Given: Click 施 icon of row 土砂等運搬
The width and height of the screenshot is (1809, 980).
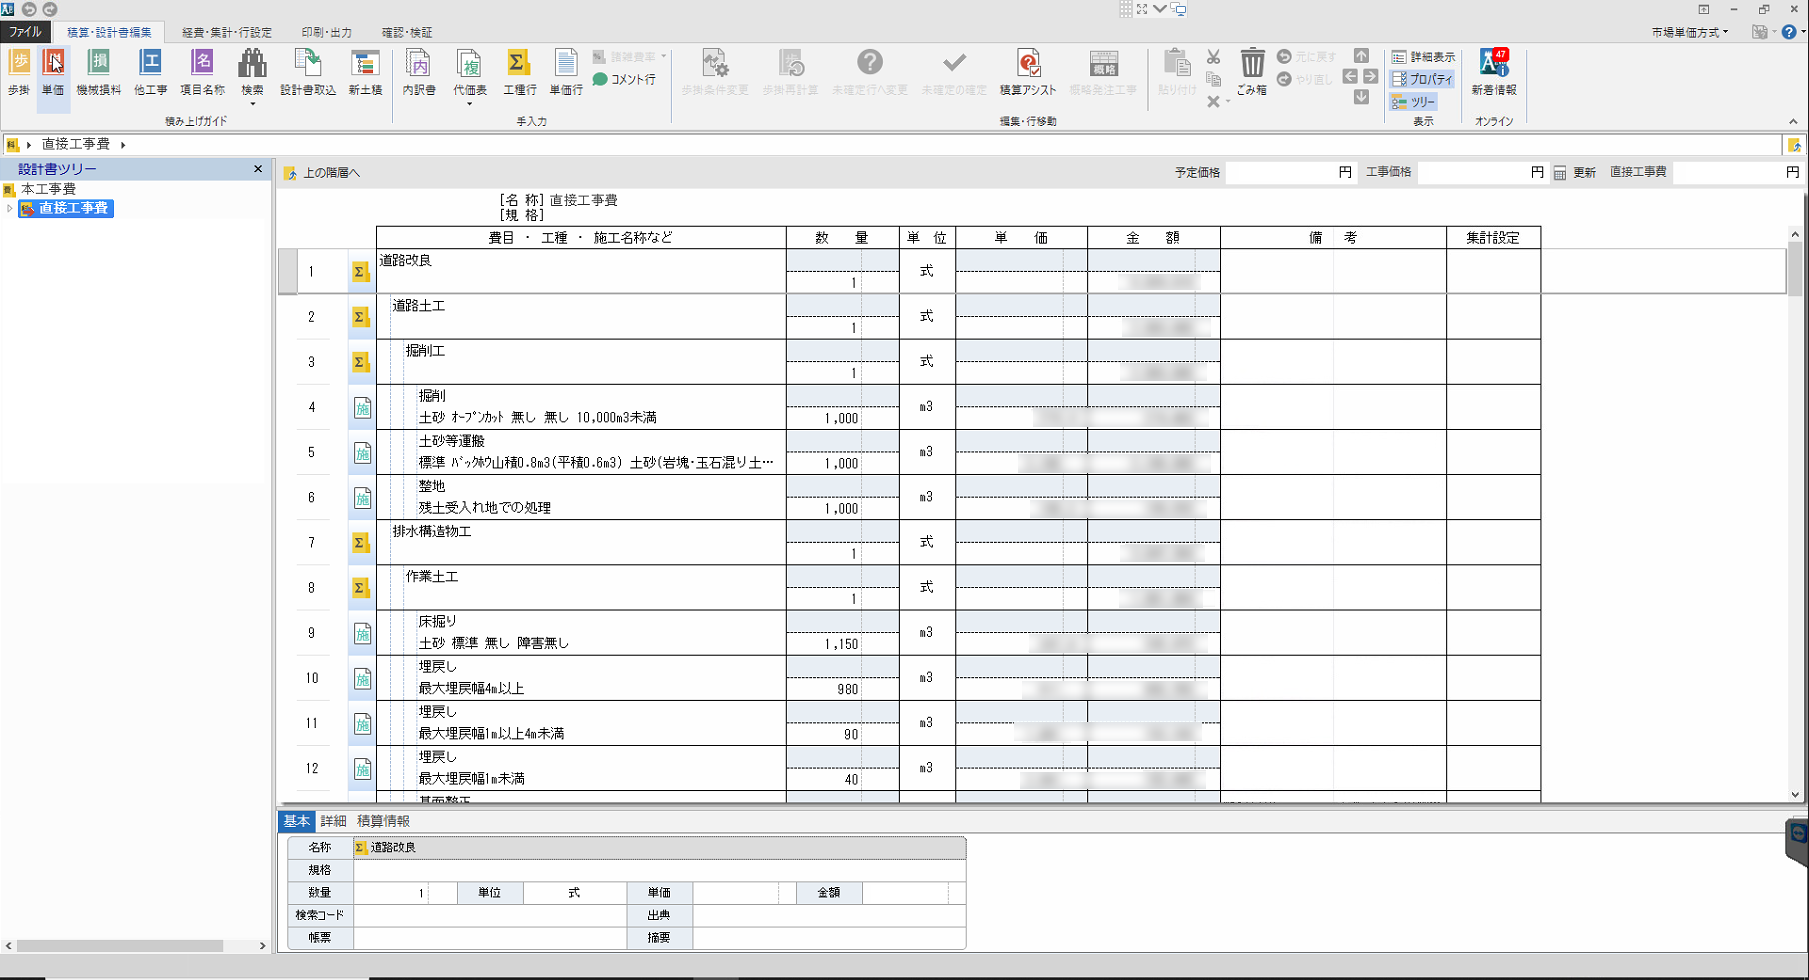Looking at the screenshot, I should (362, 452).
